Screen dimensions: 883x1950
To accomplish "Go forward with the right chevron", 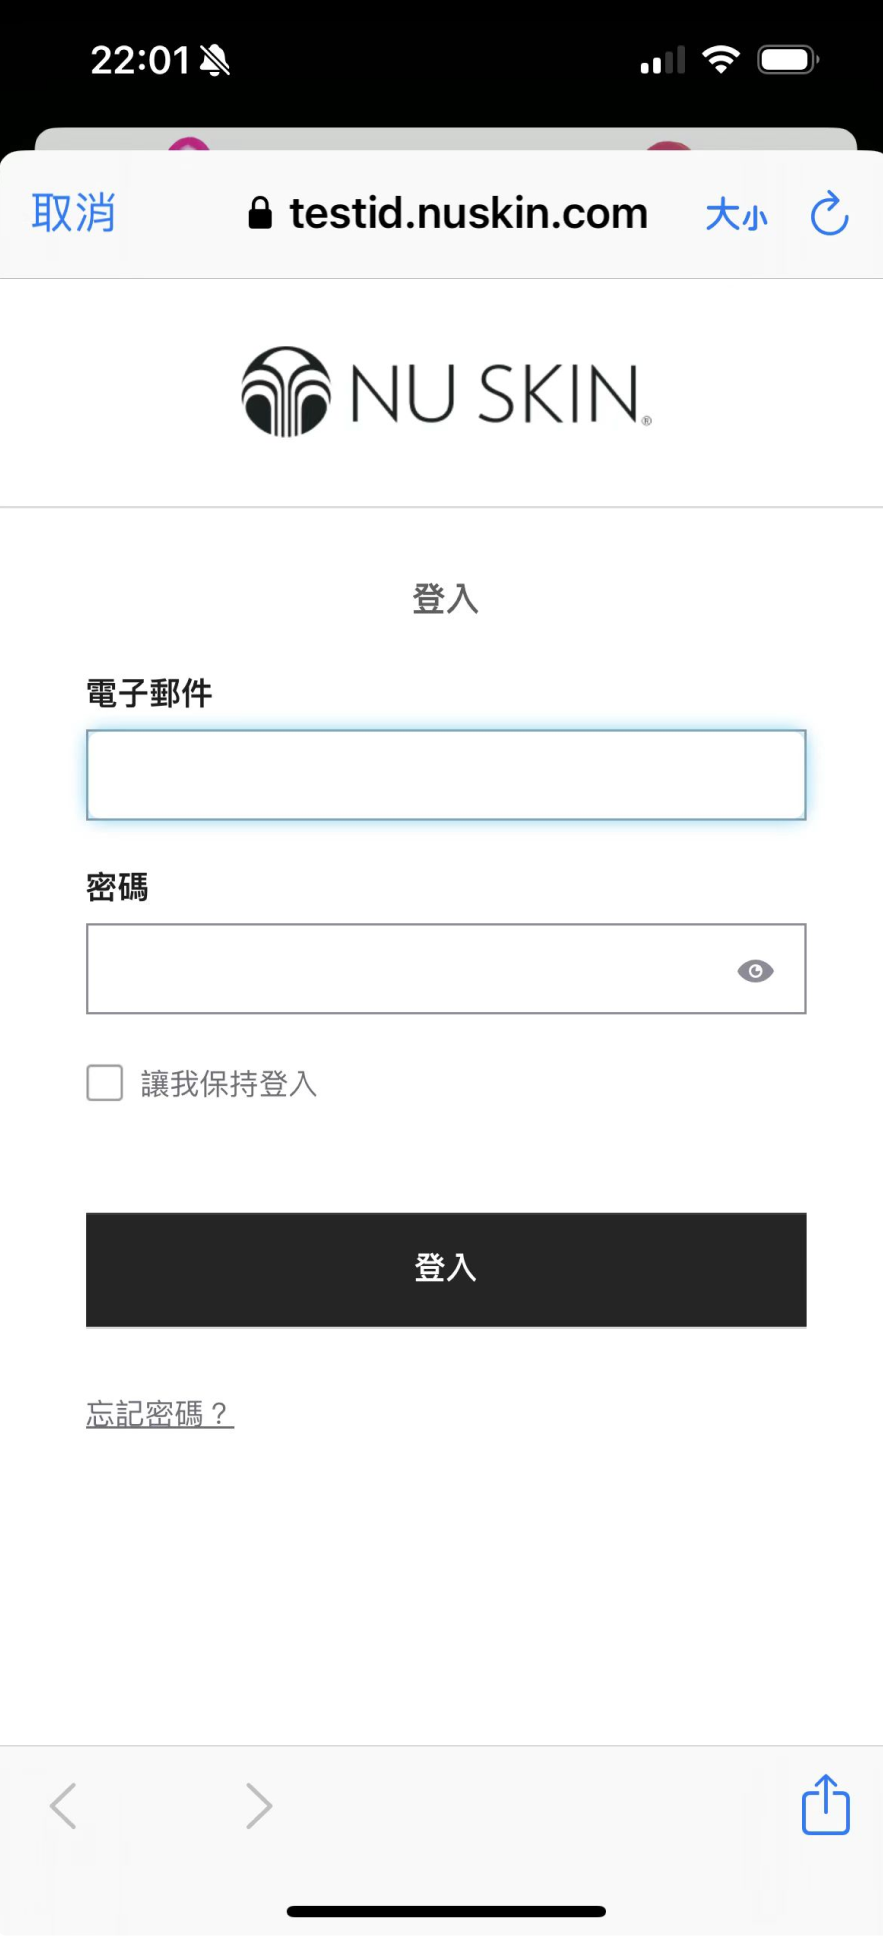I will (x=259, y=1806).
